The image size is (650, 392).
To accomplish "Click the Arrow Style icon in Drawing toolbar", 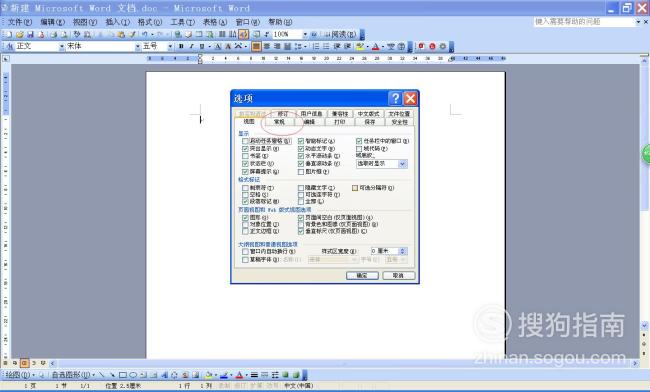I will click(275, 375).
